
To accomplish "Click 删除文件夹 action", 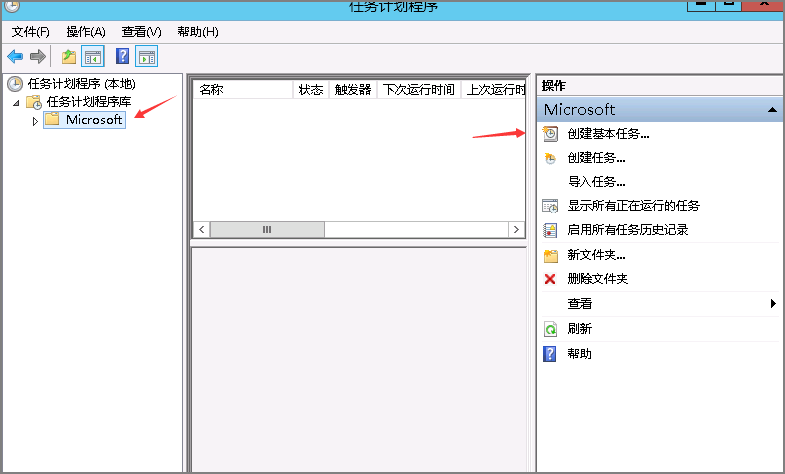I will [x=597, y=279].
